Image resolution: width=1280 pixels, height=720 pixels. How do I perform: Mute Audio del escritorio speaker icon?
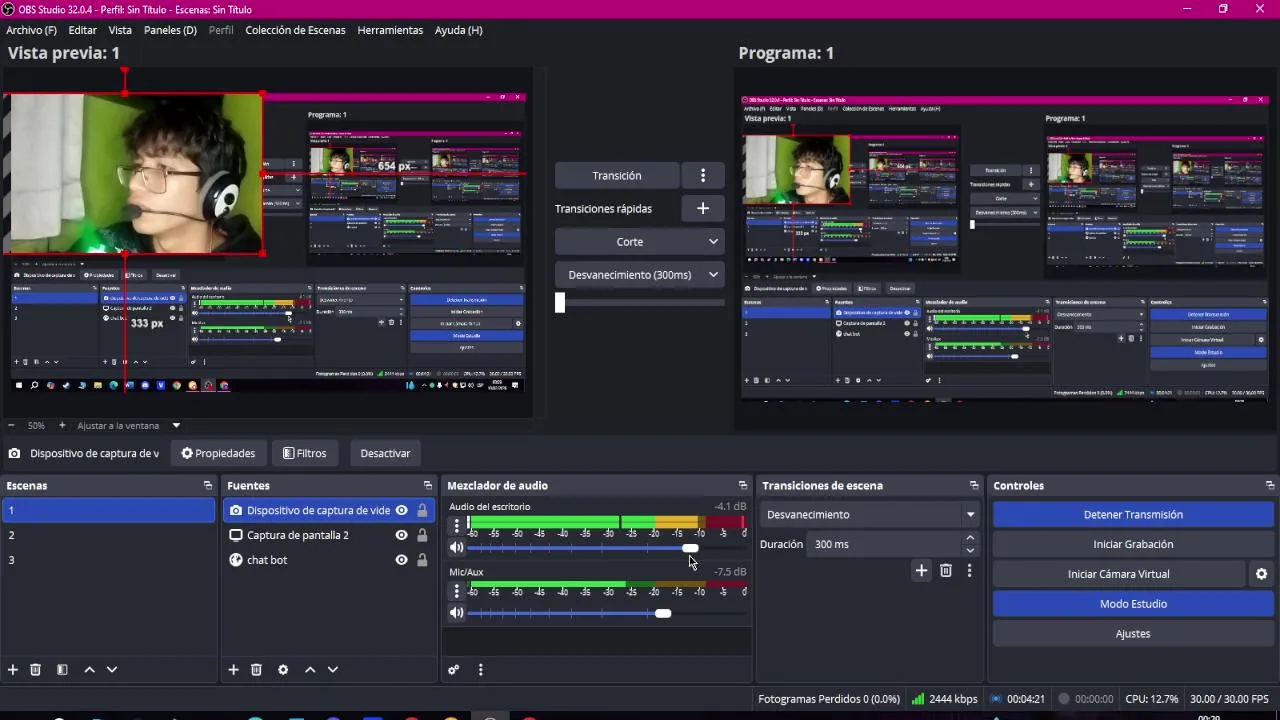click(457, 548)
